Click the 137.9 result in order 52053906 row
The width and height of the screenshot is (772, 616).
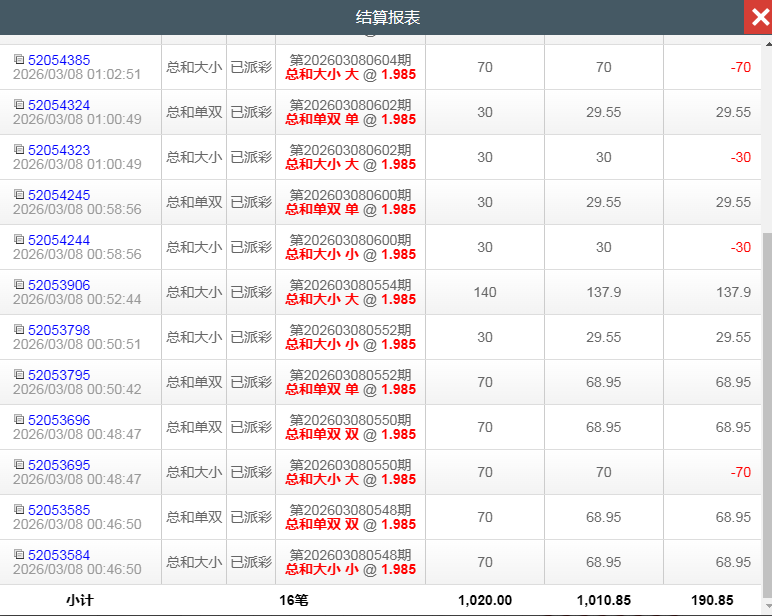[x=733, y=292]
